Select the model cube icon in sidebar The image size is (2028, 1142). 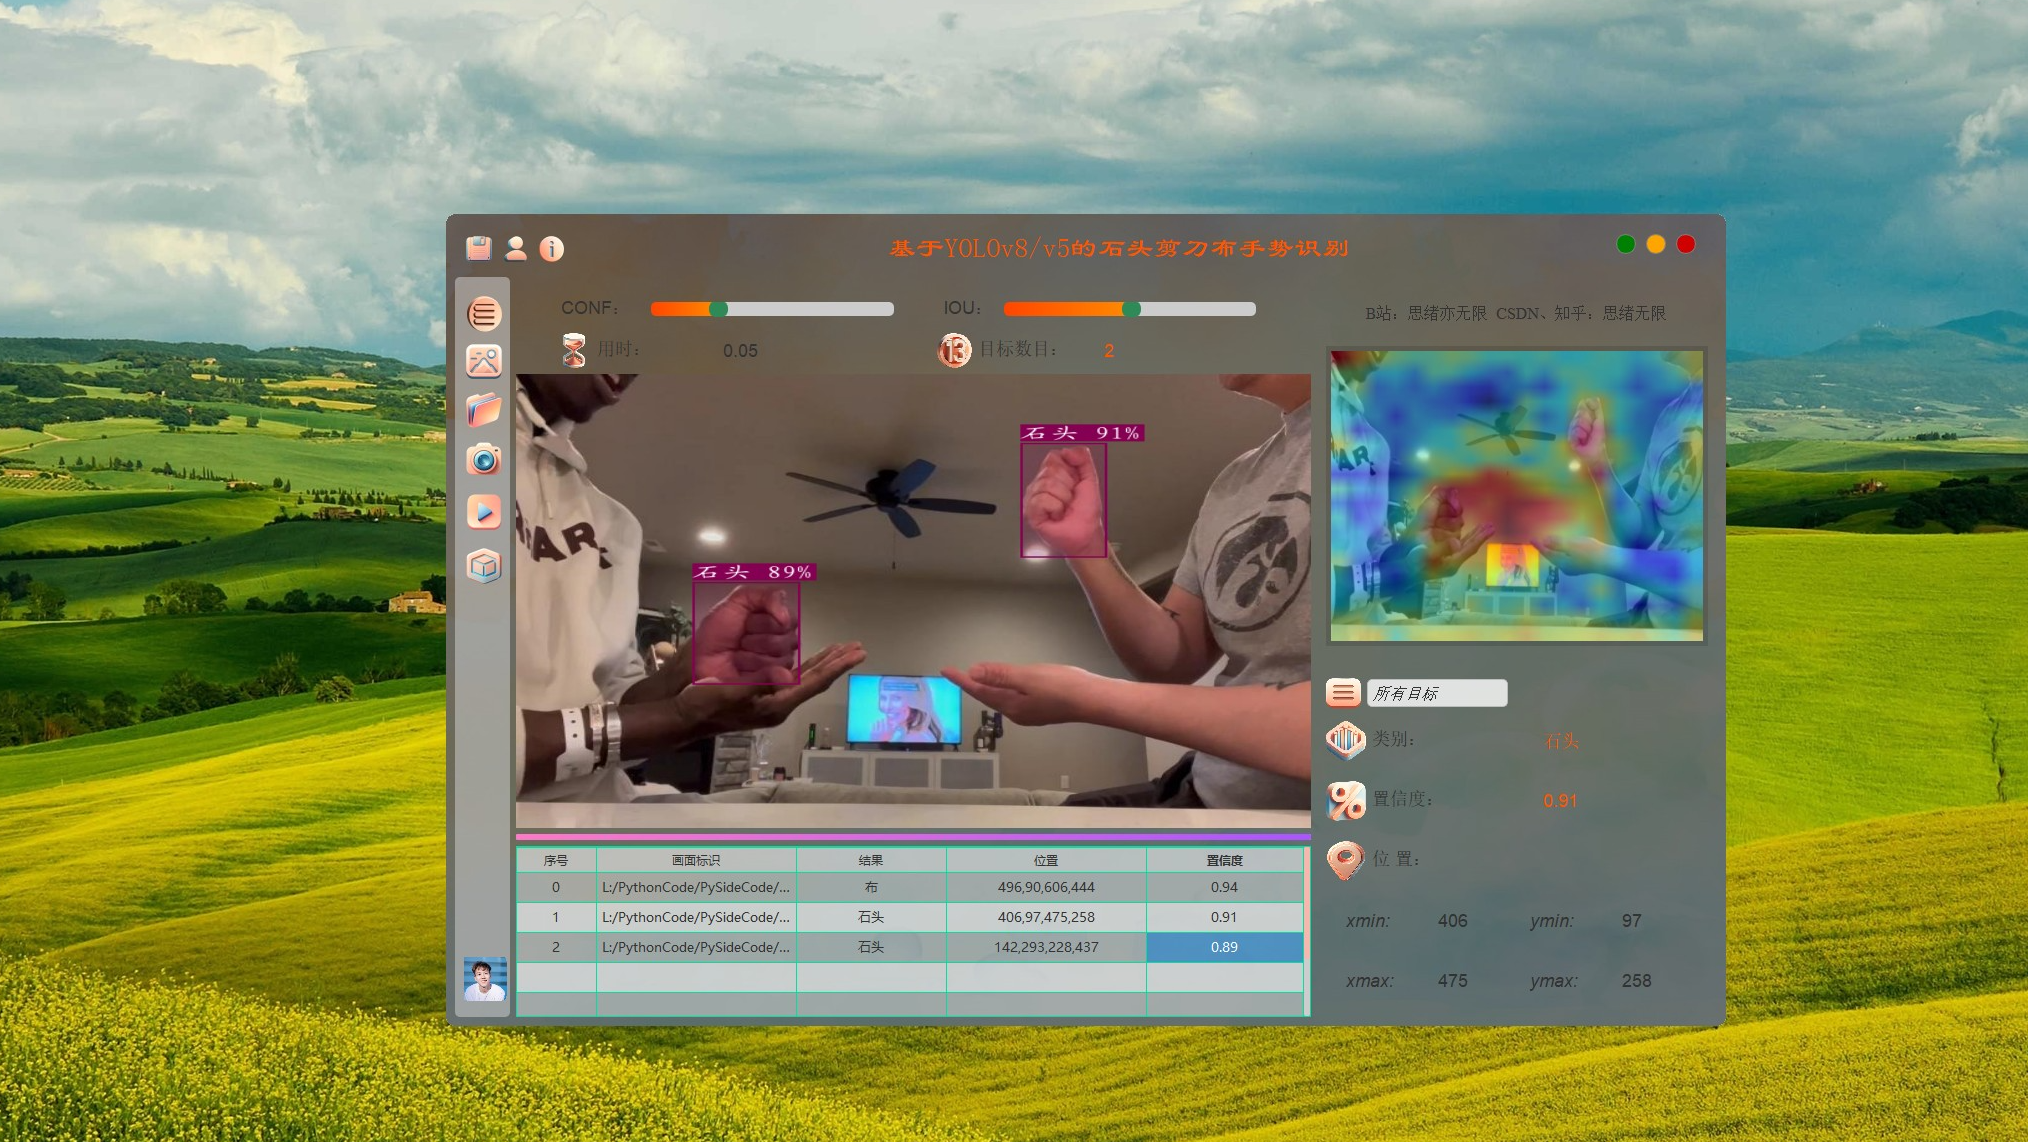click(x=484, y=566)
